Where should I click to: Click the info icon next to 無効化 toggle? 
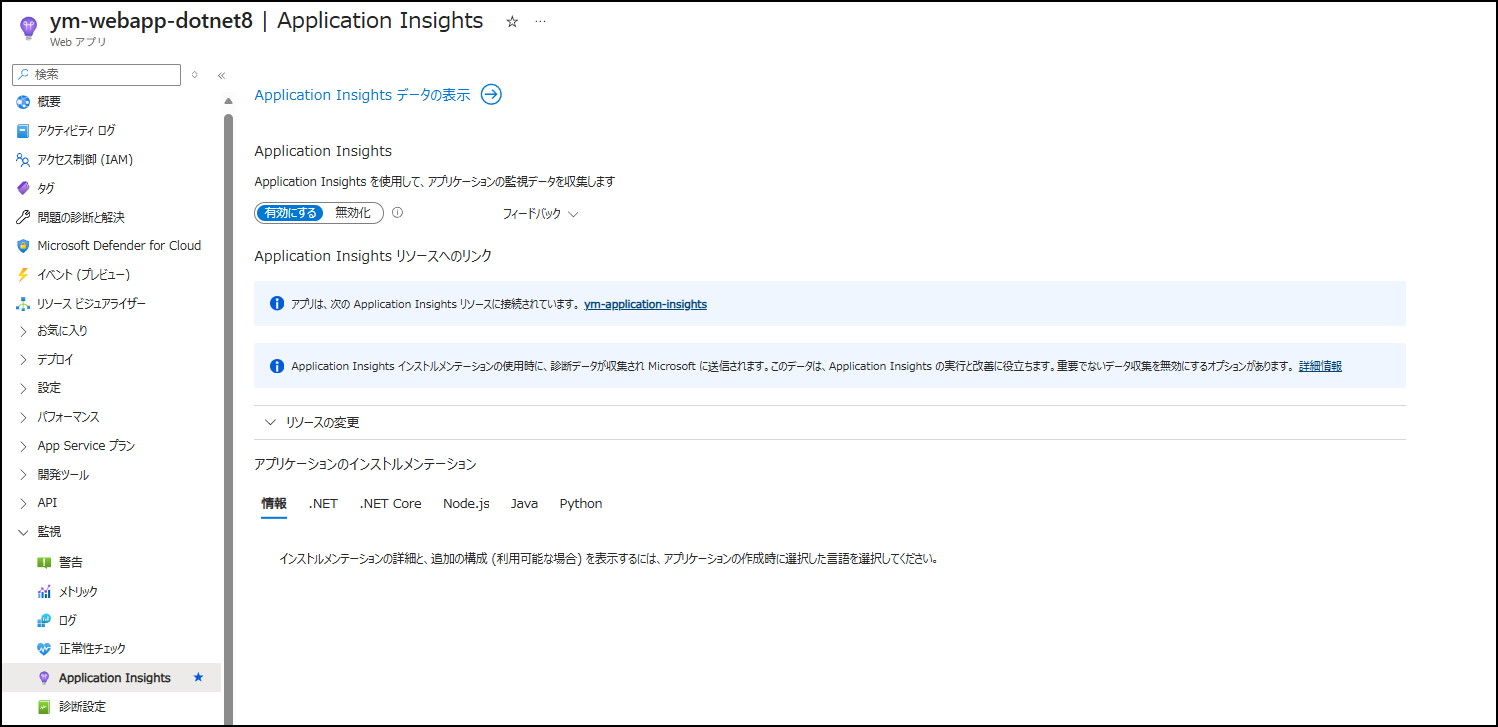click(397, 213)
